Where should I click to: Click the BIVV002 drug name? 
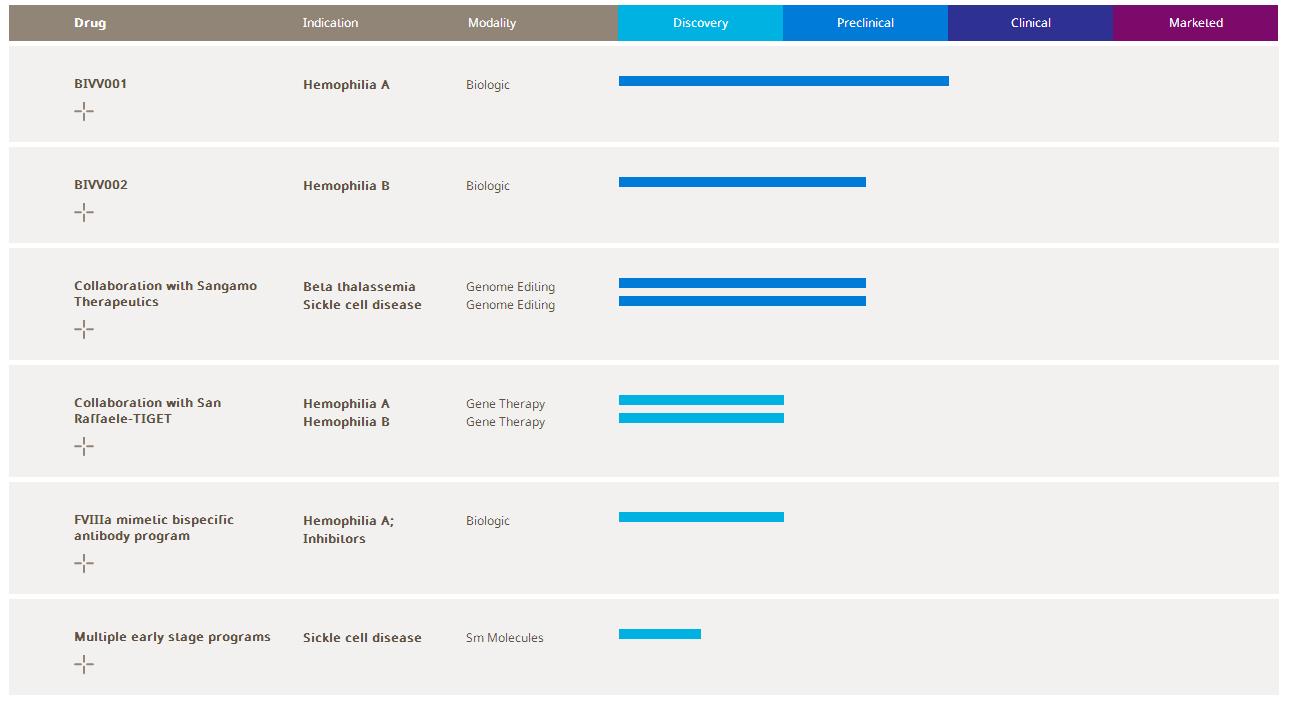click(x=100, y=185)
